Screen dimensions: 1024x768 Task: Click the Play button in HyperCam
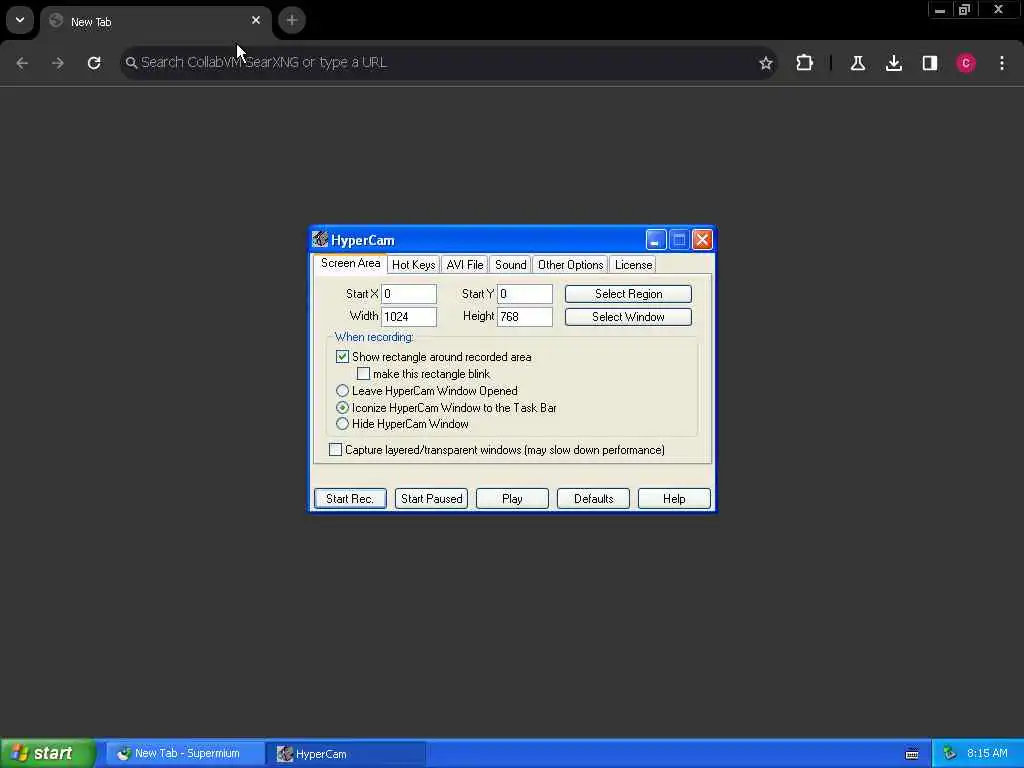click(512, 498)
